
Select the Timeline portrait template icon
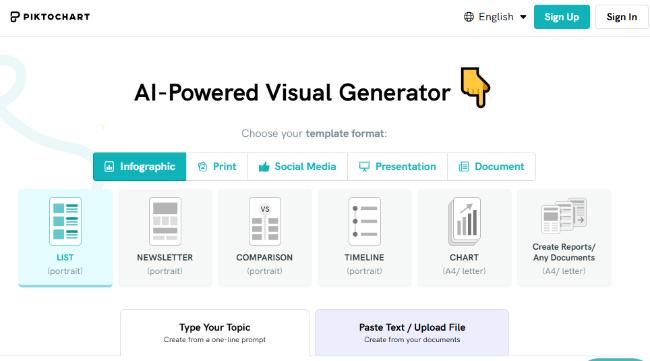pyautogui.click(x=364, y=221)
